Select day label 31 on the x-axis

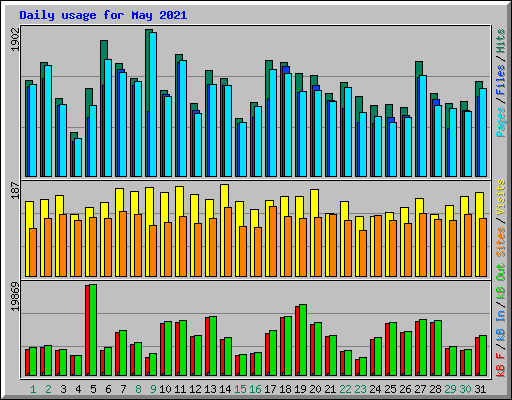coord(480,389)
